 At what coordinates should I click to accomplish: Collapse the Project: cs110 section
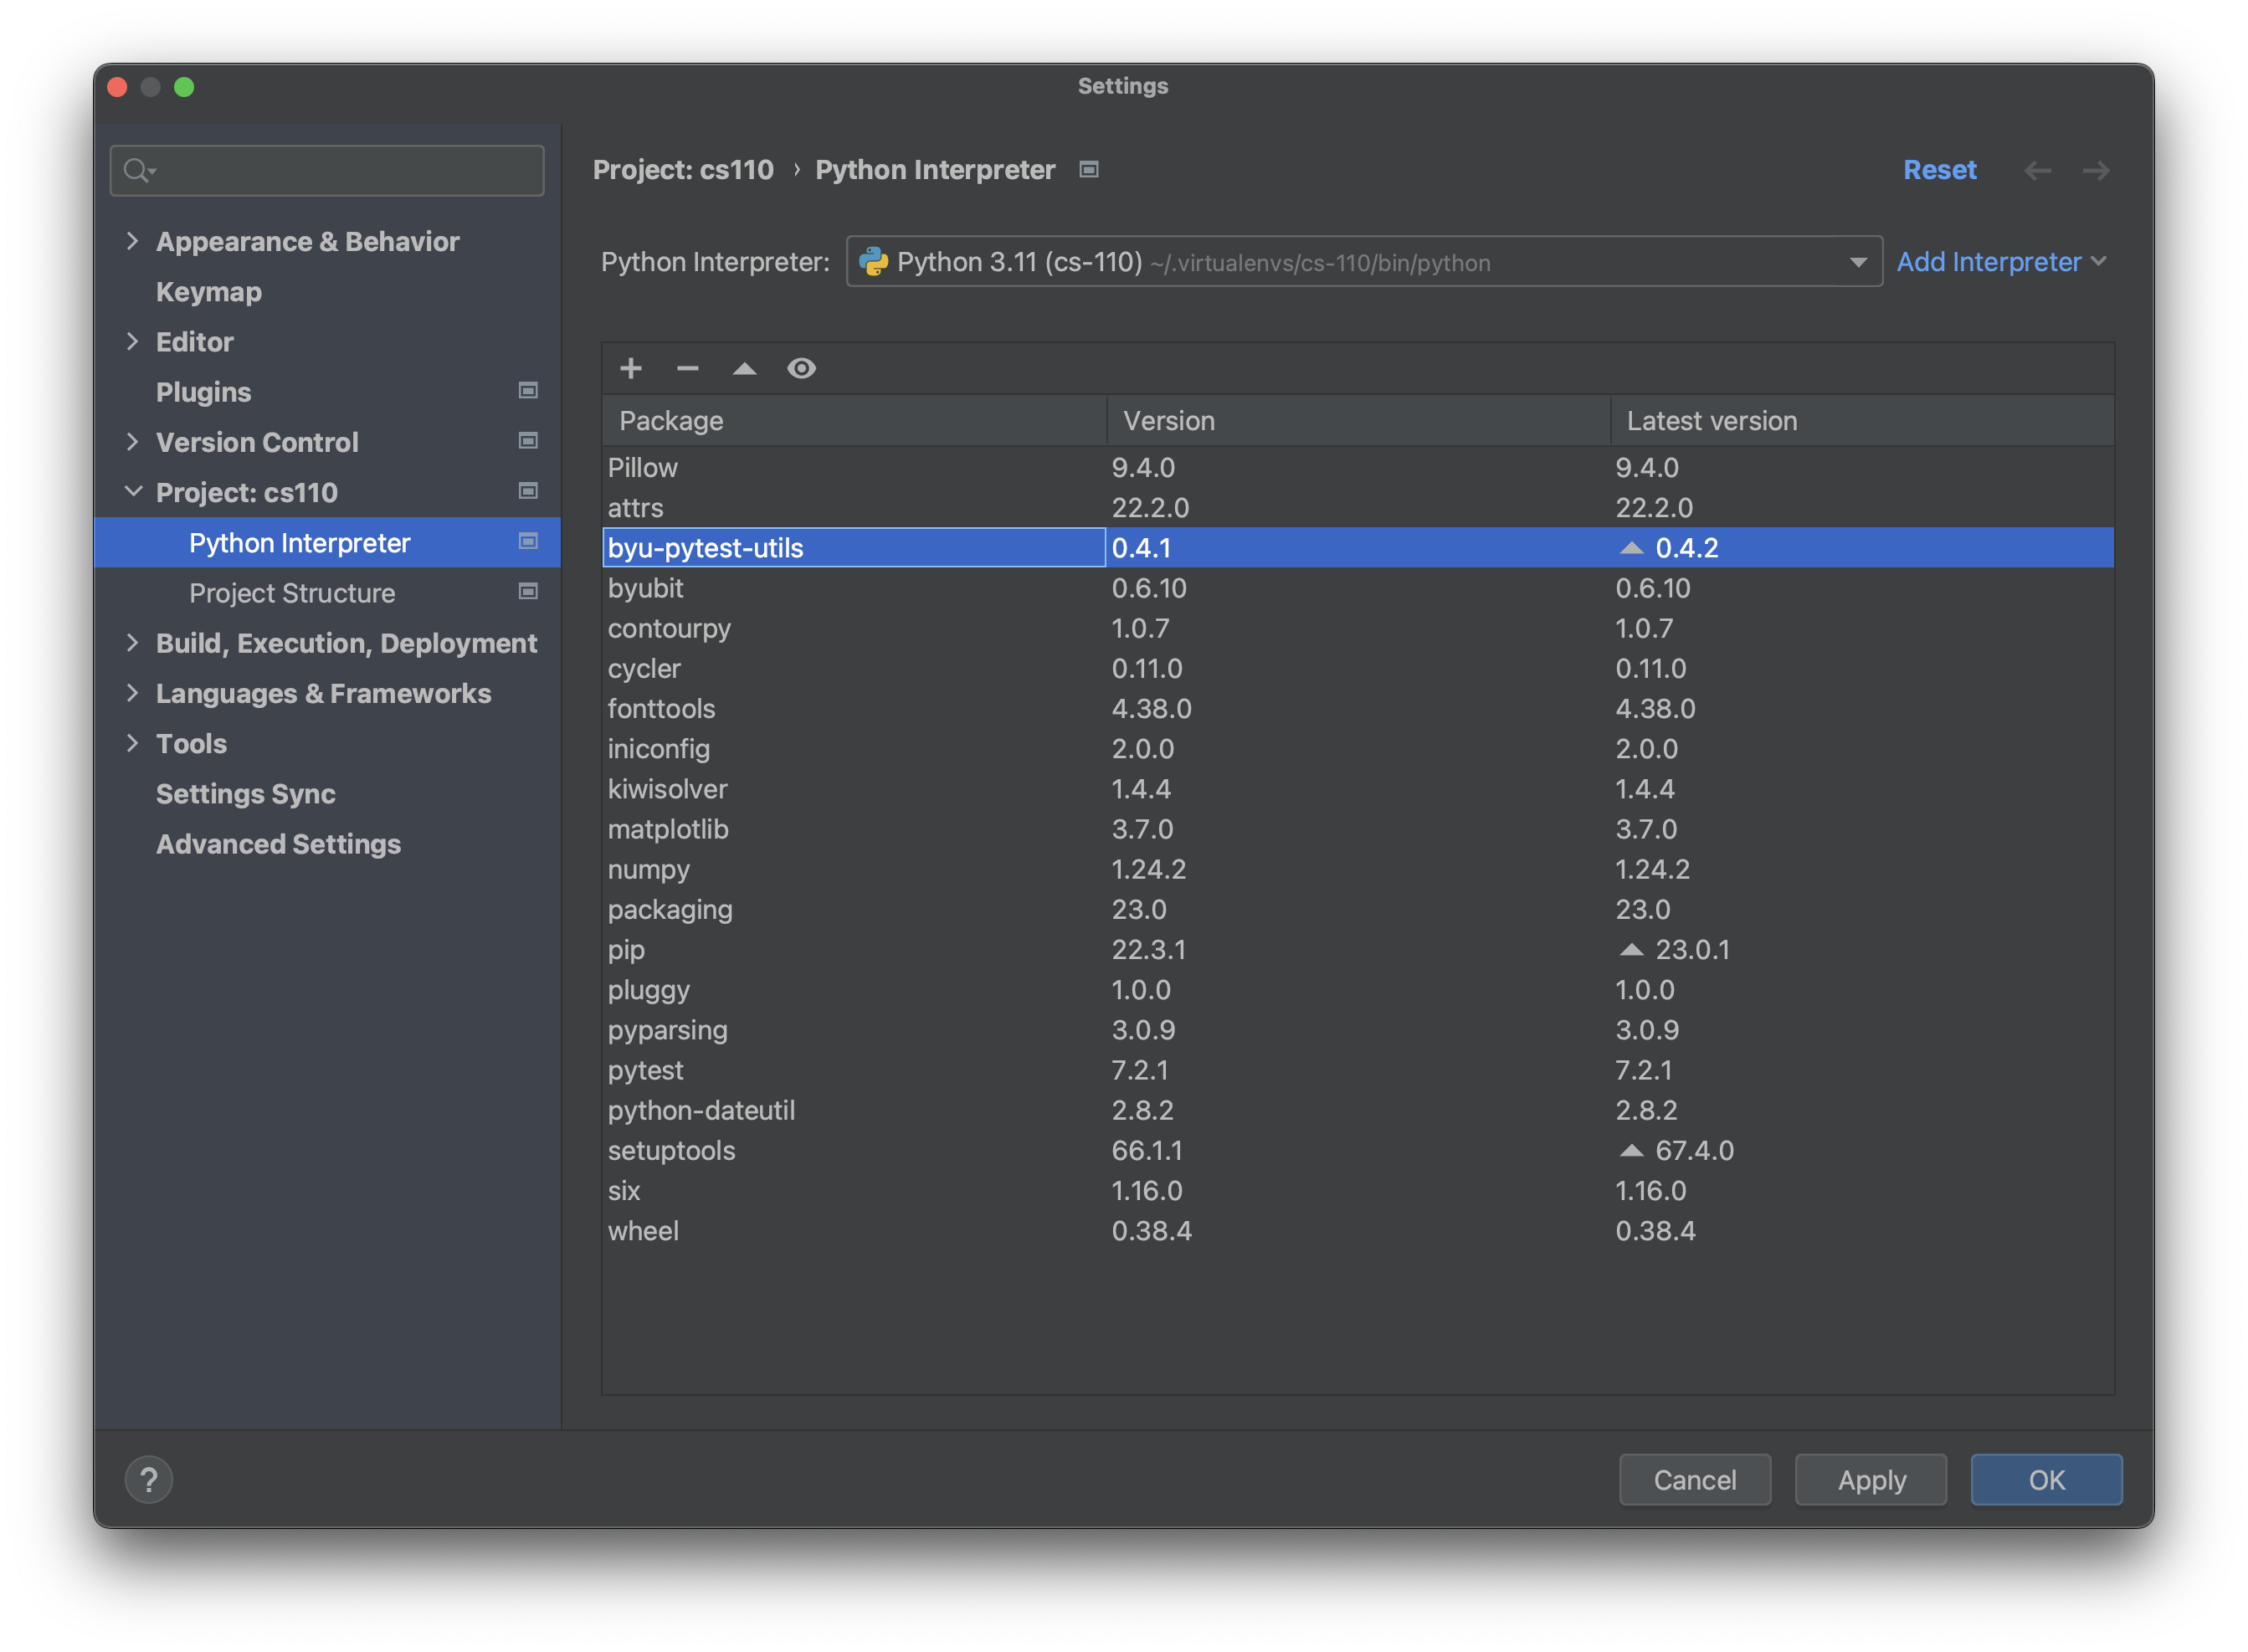pyautogui.click(x=134, y=491)
